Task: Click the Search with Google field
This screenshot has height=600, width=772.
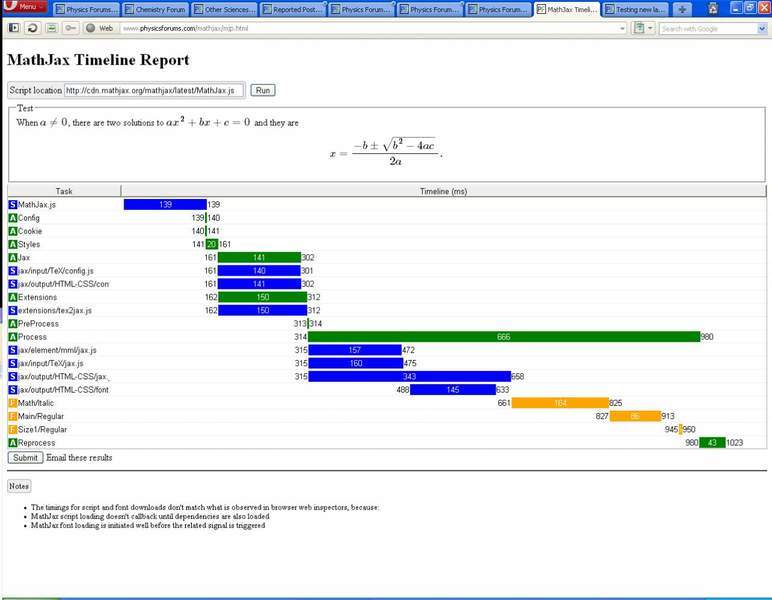Action: 708,29
